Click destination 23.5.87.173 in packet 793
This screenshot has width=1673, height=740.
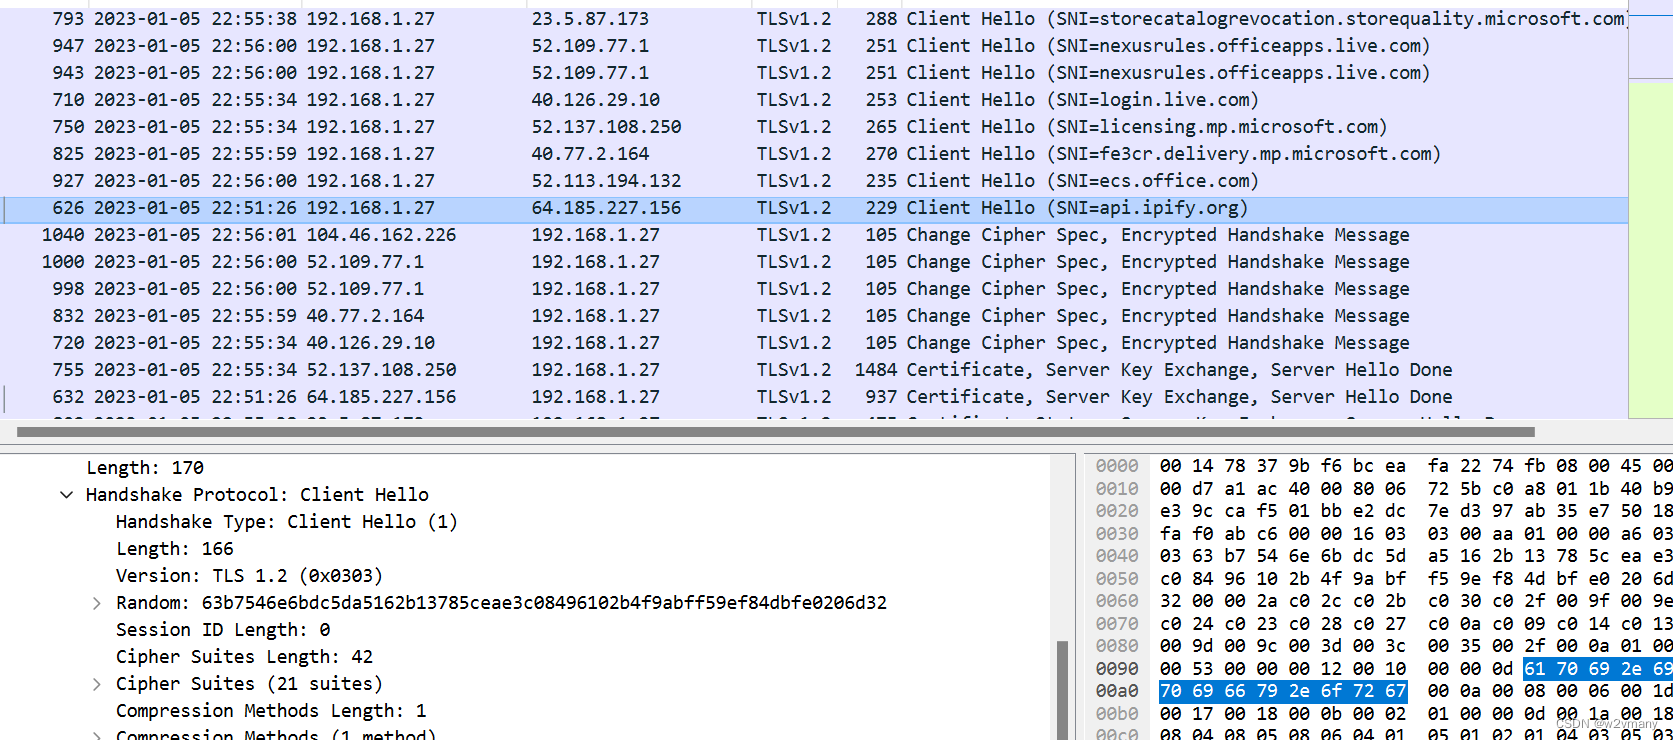[x=590, y=19]
